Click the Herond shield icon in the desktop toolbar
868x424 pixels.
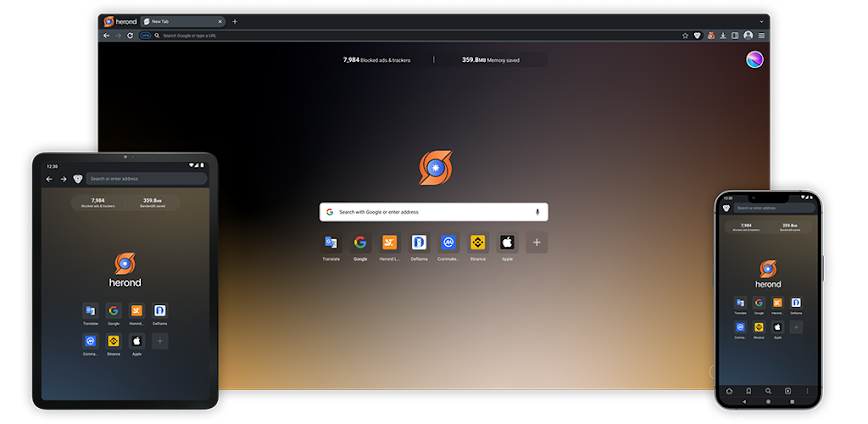(x=698, y=35)
